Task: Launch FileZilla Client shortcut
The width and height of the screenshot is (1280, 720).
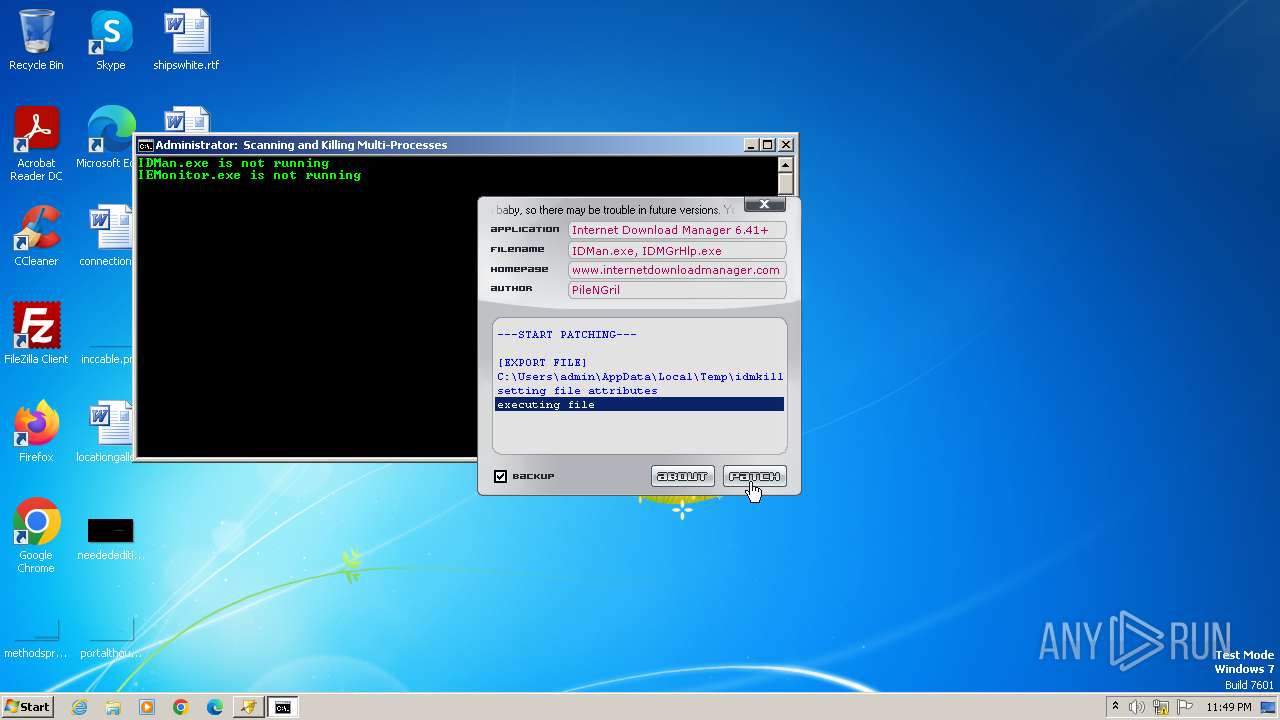Action: tap(36, 334)
